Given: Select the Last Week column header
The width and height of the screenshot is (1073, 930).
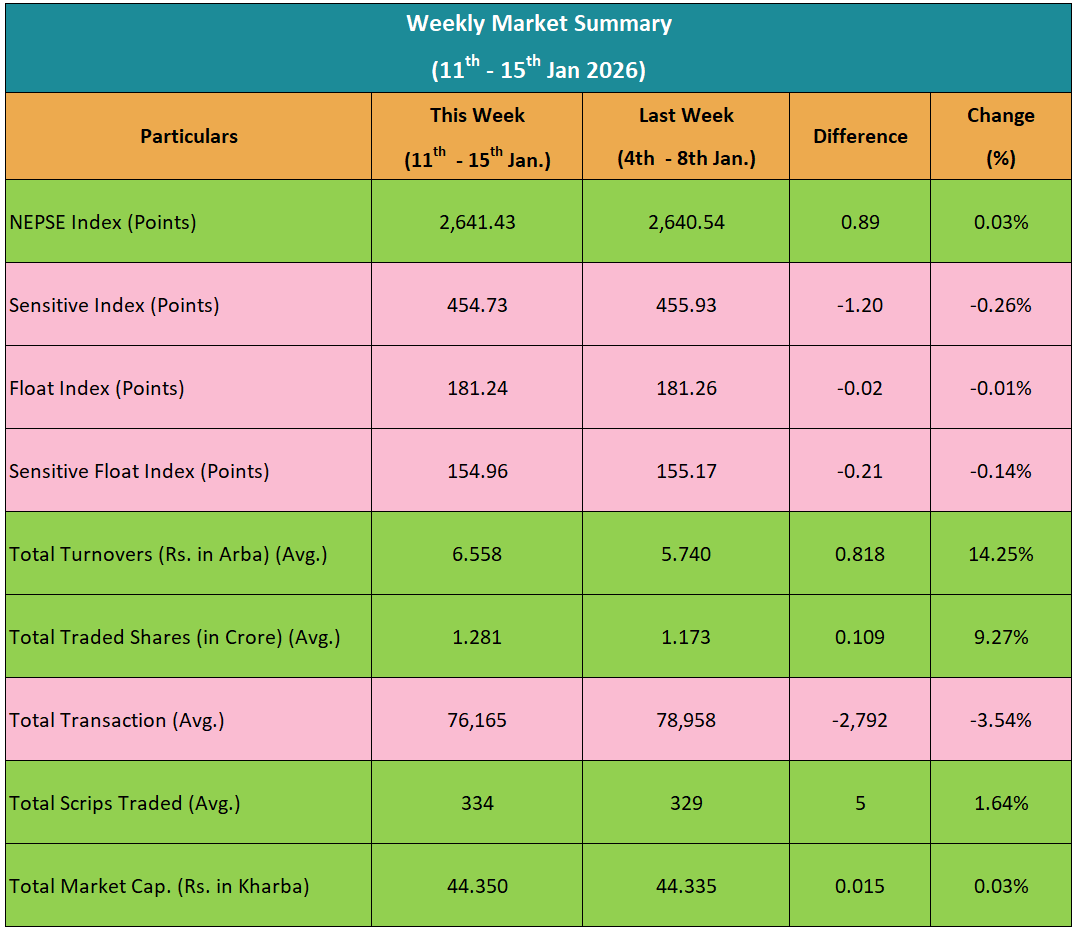Looking at the screenshot, I should click(x=686, y=137).
